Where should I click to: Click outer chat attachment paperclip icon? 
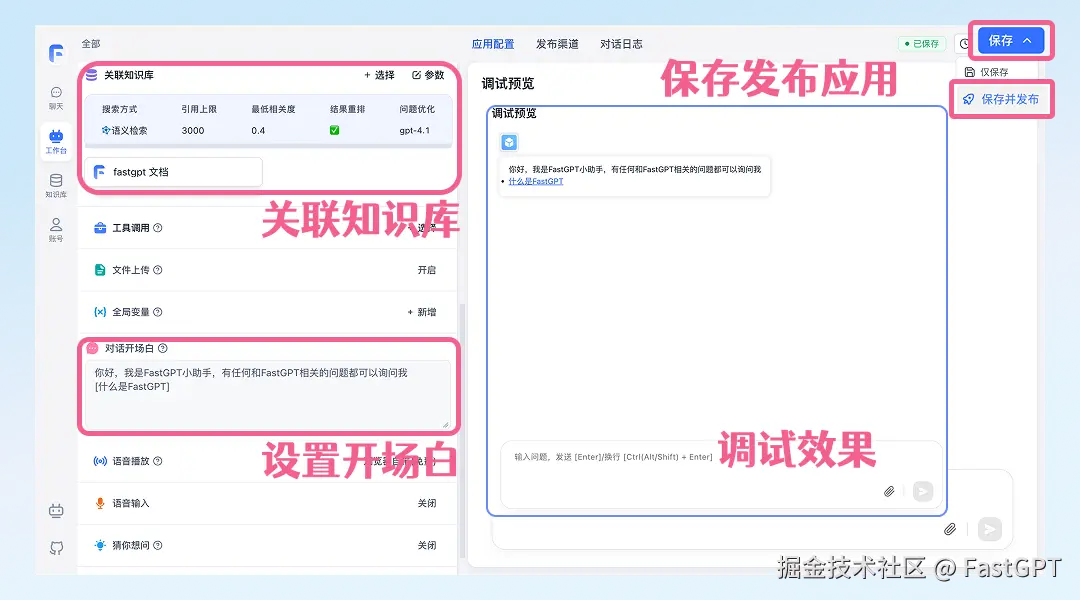950,529
